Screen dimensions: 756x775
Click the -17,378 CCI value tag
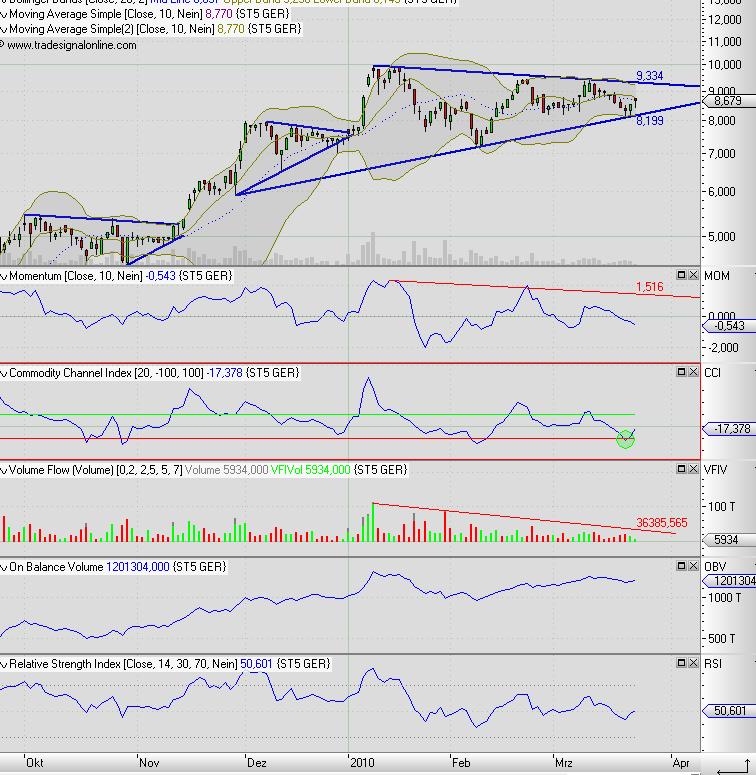(729, 429)
